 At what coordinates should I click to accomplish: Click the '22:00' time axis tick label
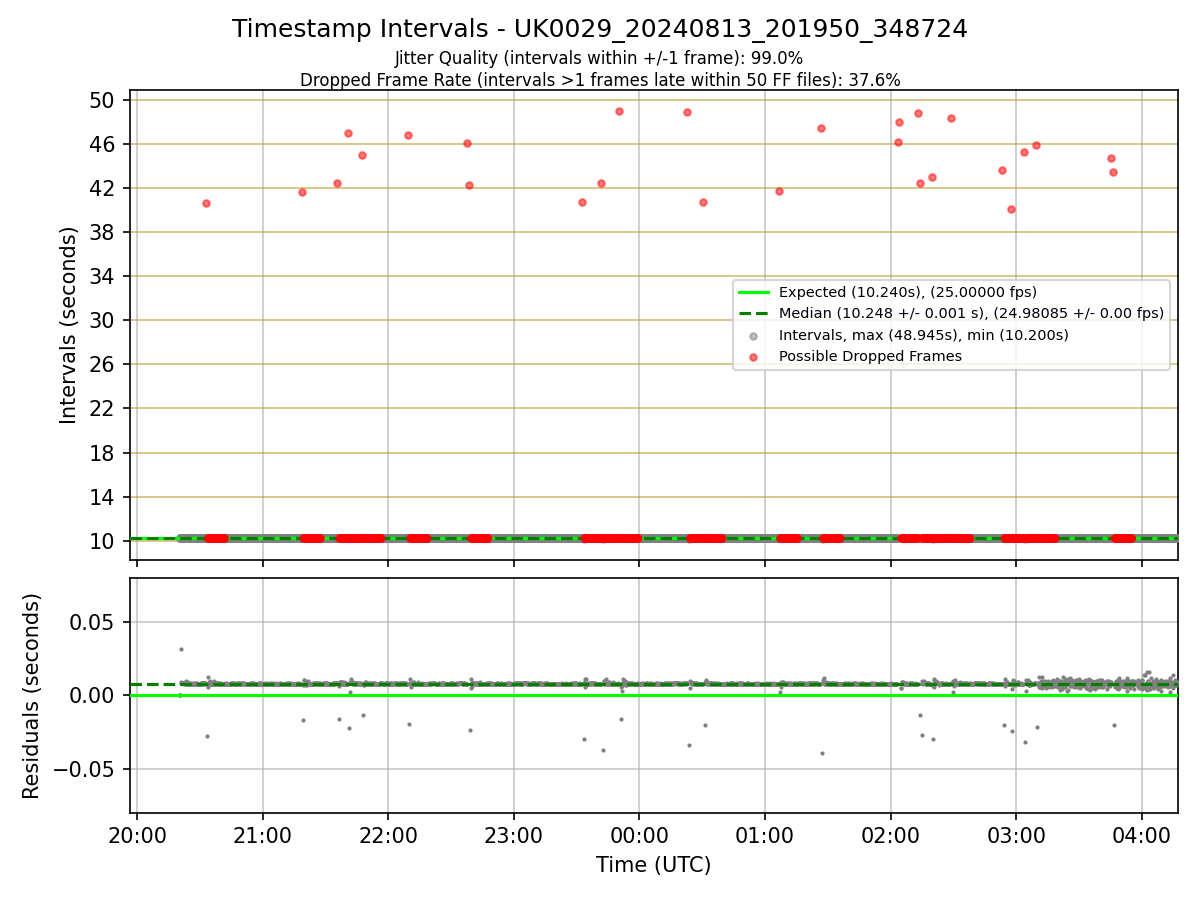tap(388, 834)
